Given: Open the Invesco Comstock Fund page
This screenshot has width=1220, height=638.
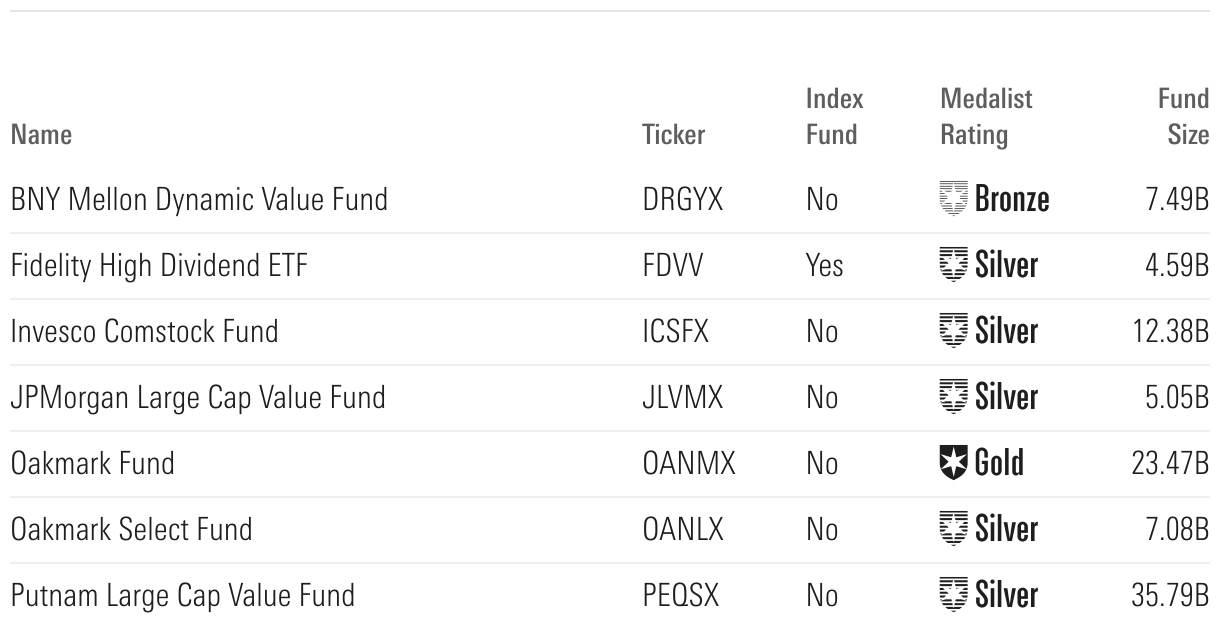Looking at the screenshot, I should click(144, 332).
